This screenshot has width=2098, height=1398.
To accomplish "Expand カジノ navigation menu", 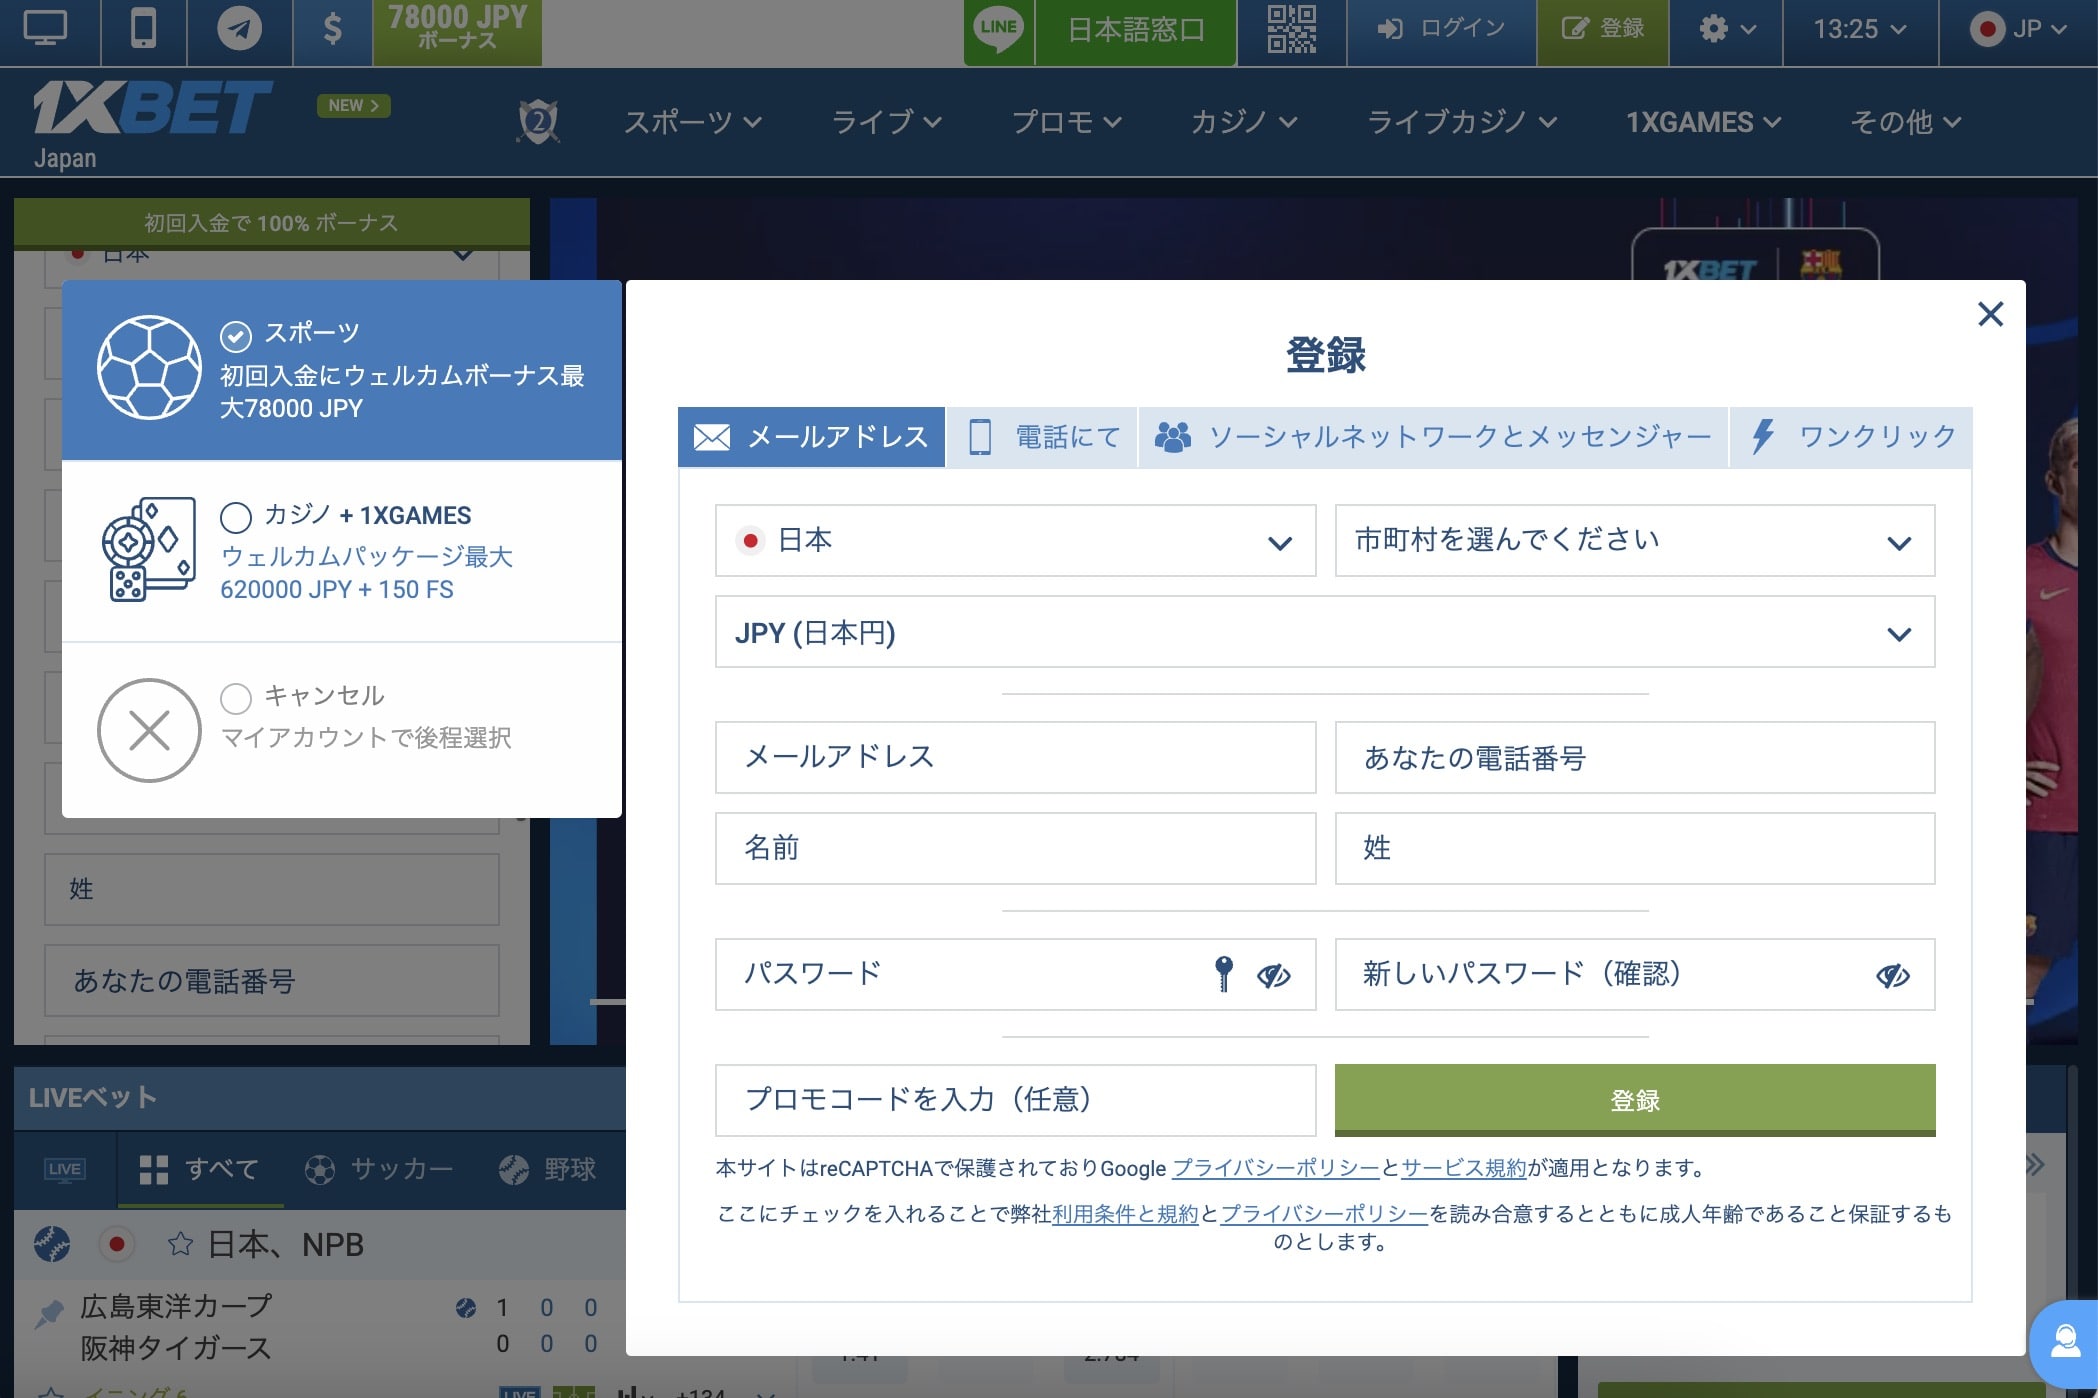I will pos(1243,122).
